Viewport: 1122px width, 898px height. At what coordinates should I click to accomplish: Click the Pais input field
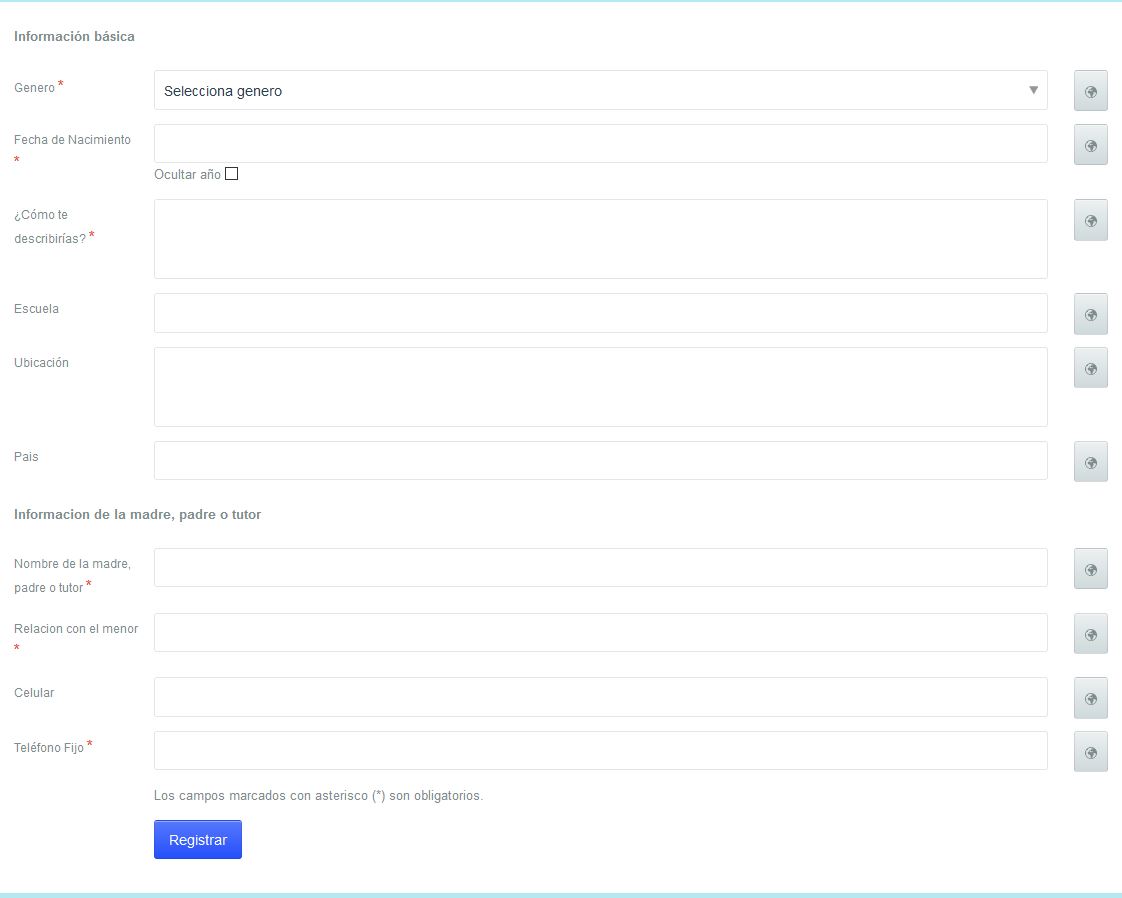(600, 461)
